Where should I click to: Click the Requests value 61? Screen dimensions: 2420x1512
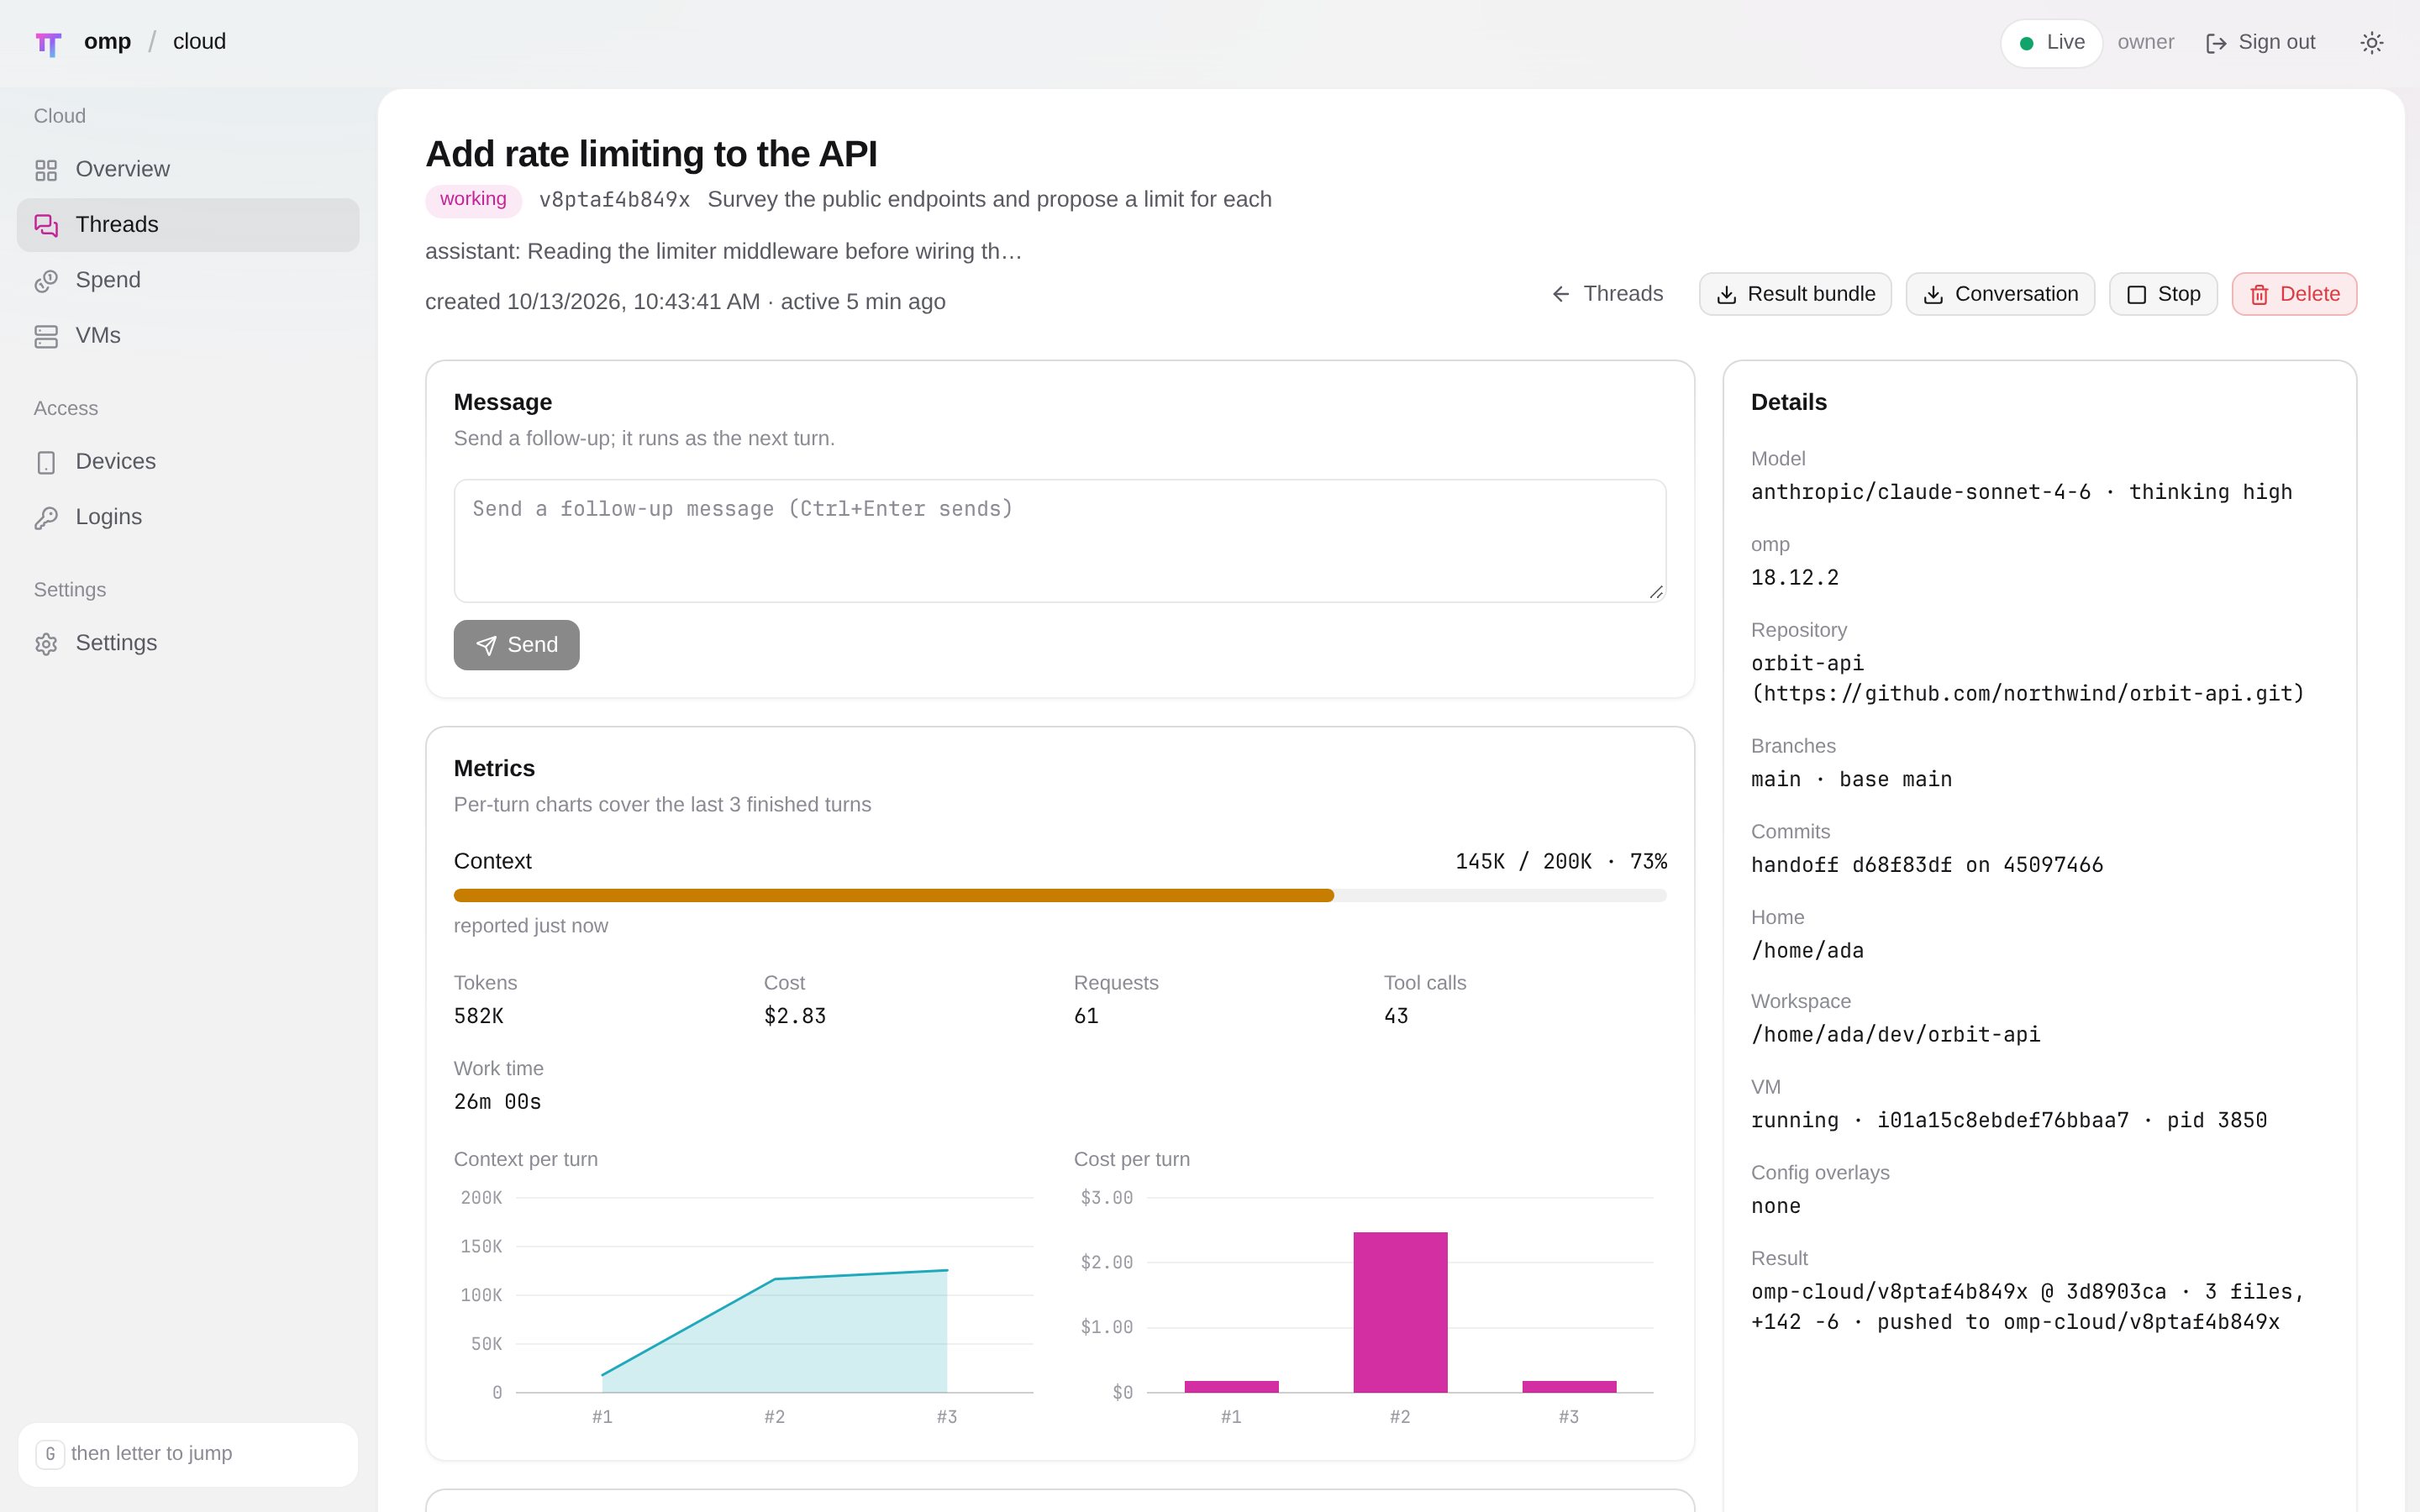click(x=1086, y=1016)
